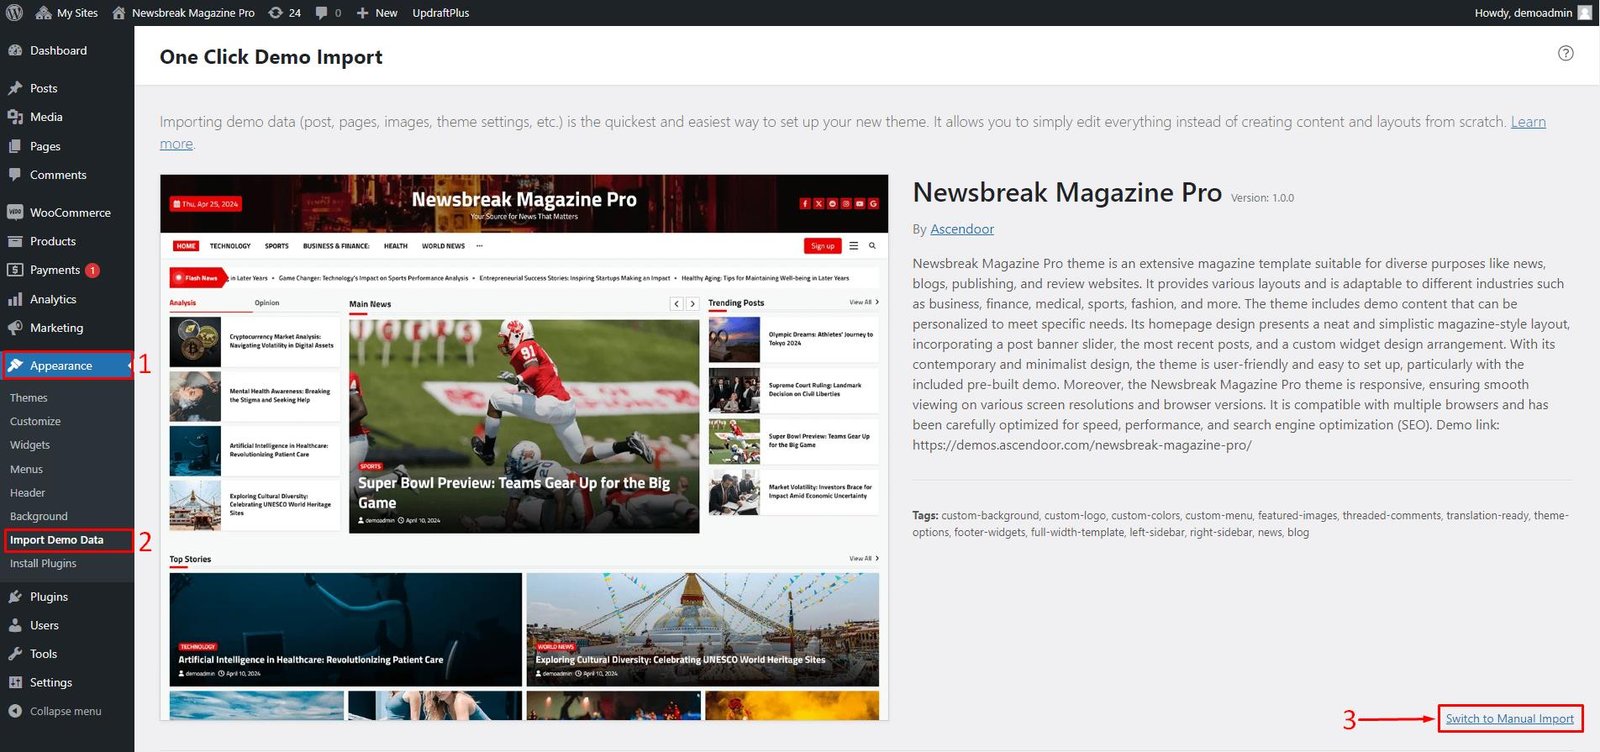Screen dimensions: 1600x752
Task: Open comments bubble in the admin bar
Action: pyautogui.click(x=328, y=13)
